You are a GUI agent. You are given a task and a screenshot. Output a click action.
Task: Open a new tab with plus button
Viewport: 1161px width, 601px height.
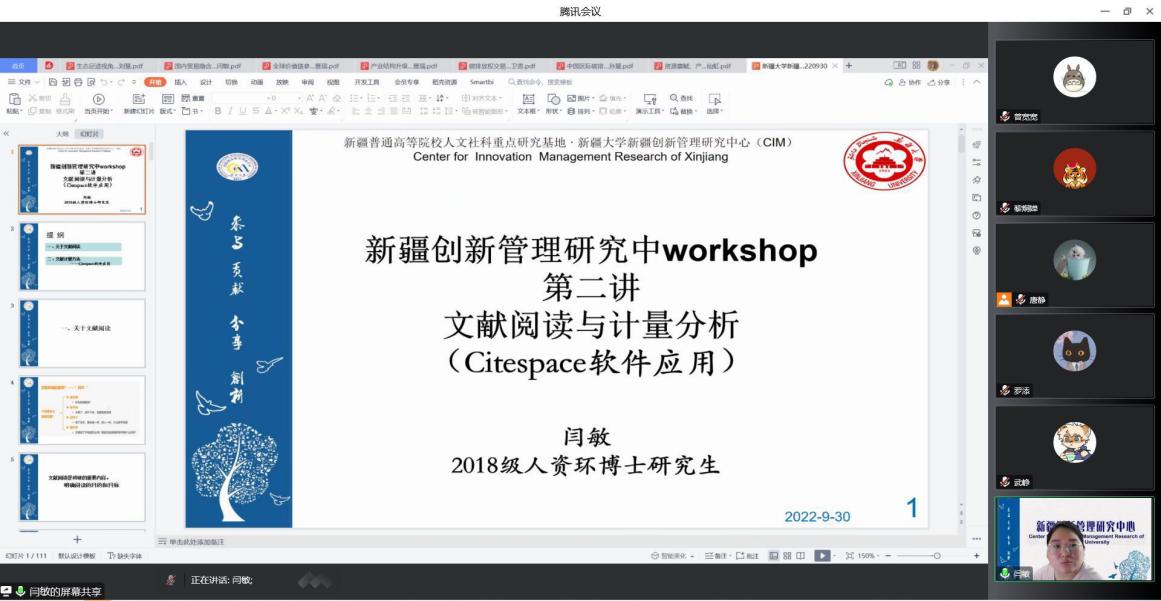(849, 65)
